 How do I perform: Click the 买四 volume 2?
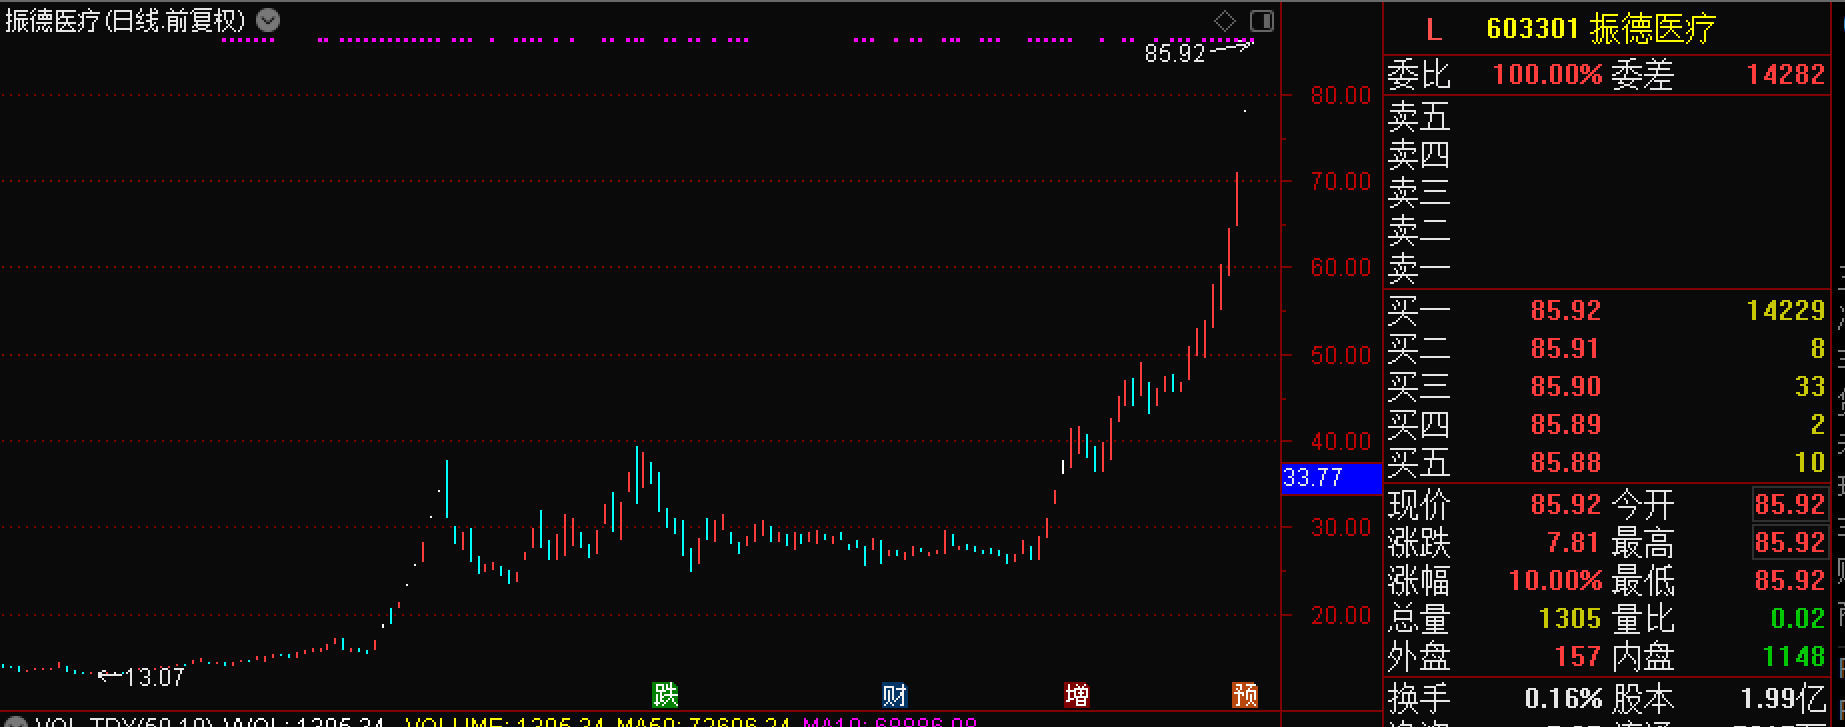pyautogui.click(x=1818, y=425)
